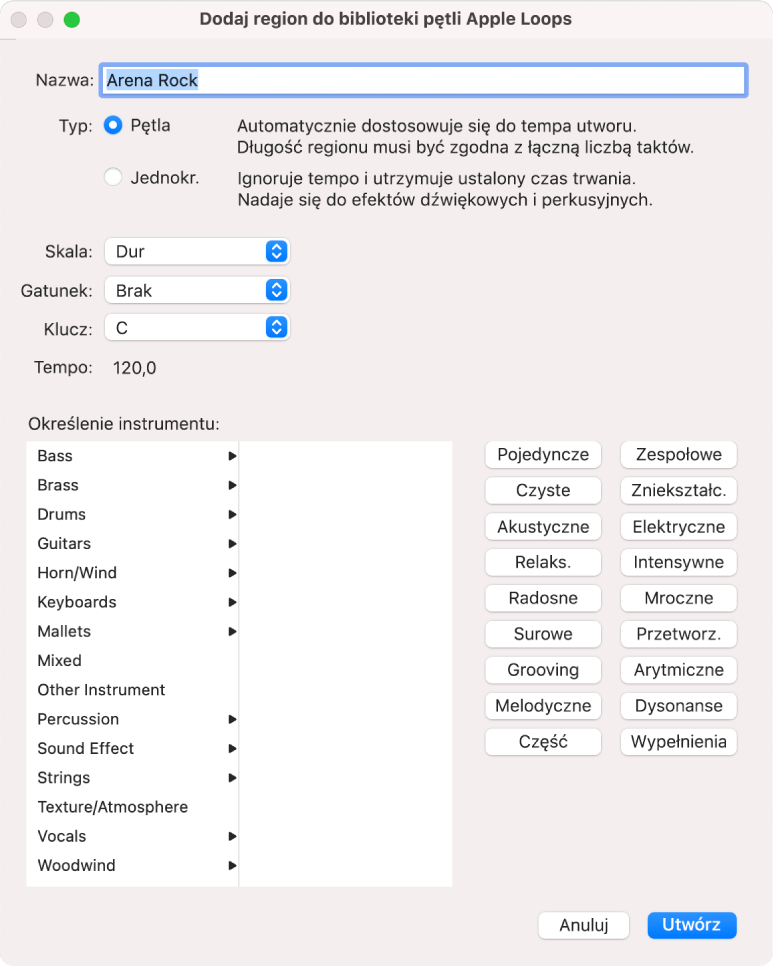
Task: Apply the "Zniekształc." descriptor
Action: tap(678, 490)
